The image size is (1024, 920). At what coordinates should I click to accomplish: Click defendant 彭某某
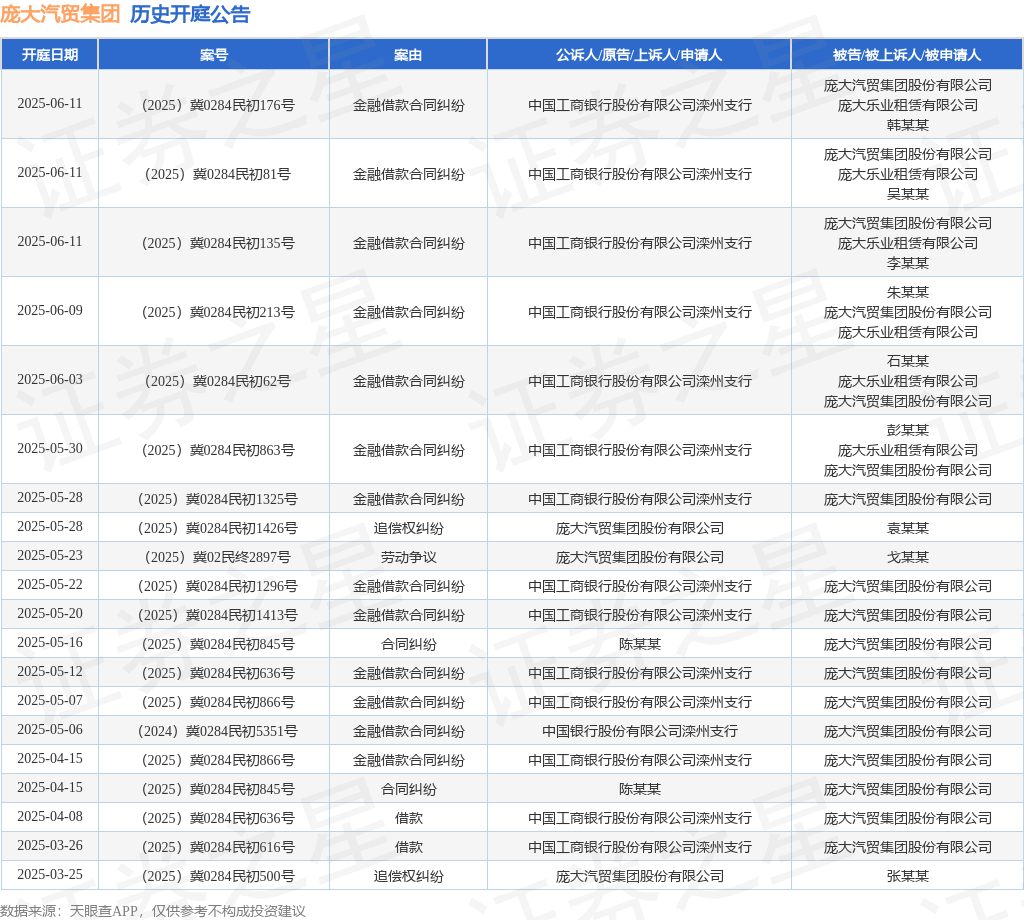tap(908, 430)
